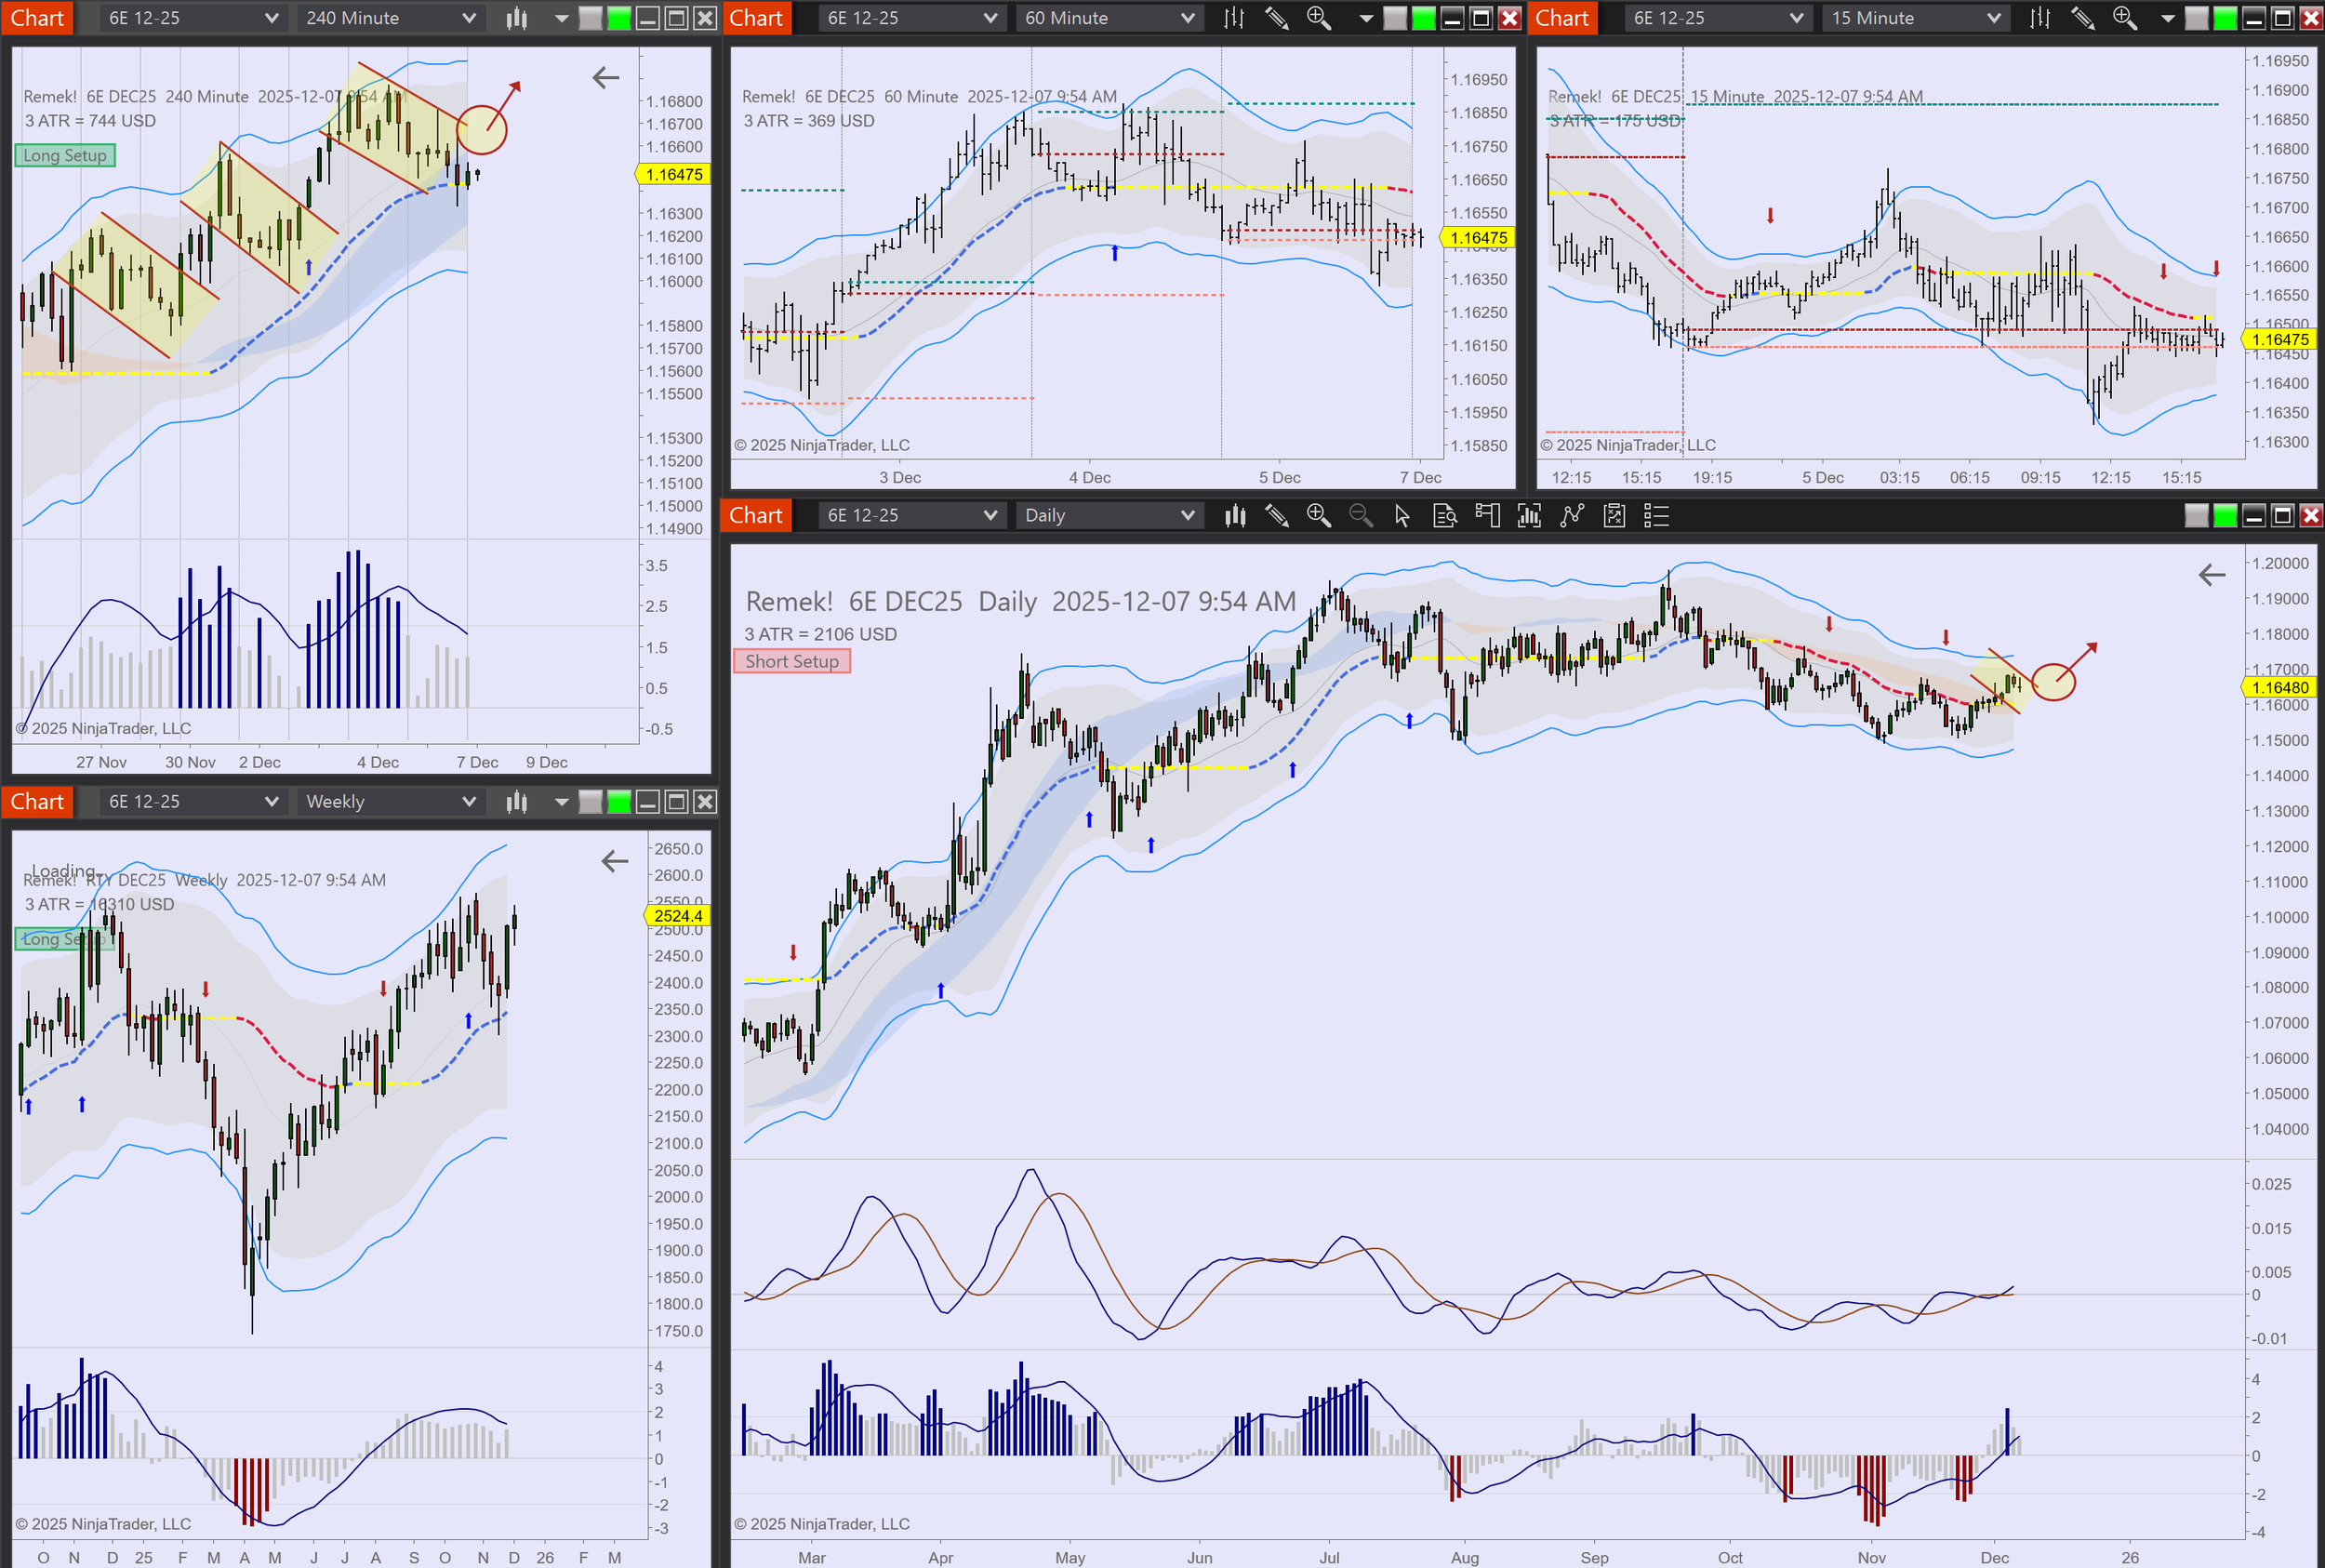Viewport: 2325px width, 1568px height.
Task: Click Chart title tab of Weekly window
Action: click(x=37, y=802)
